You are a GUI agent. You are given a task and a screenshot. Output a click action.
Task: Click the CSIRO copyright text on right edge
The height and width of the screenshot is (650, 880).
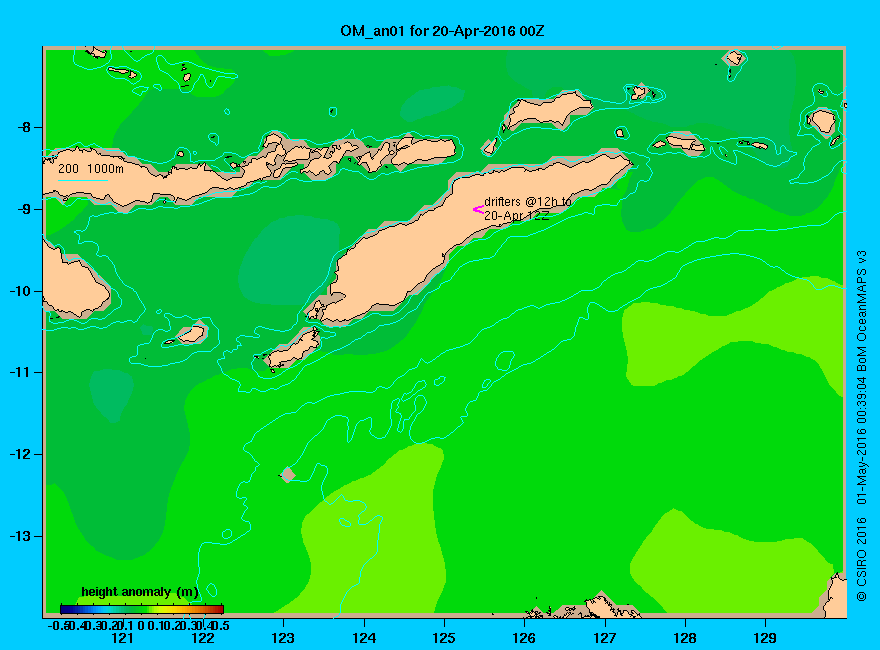[861, 427]
